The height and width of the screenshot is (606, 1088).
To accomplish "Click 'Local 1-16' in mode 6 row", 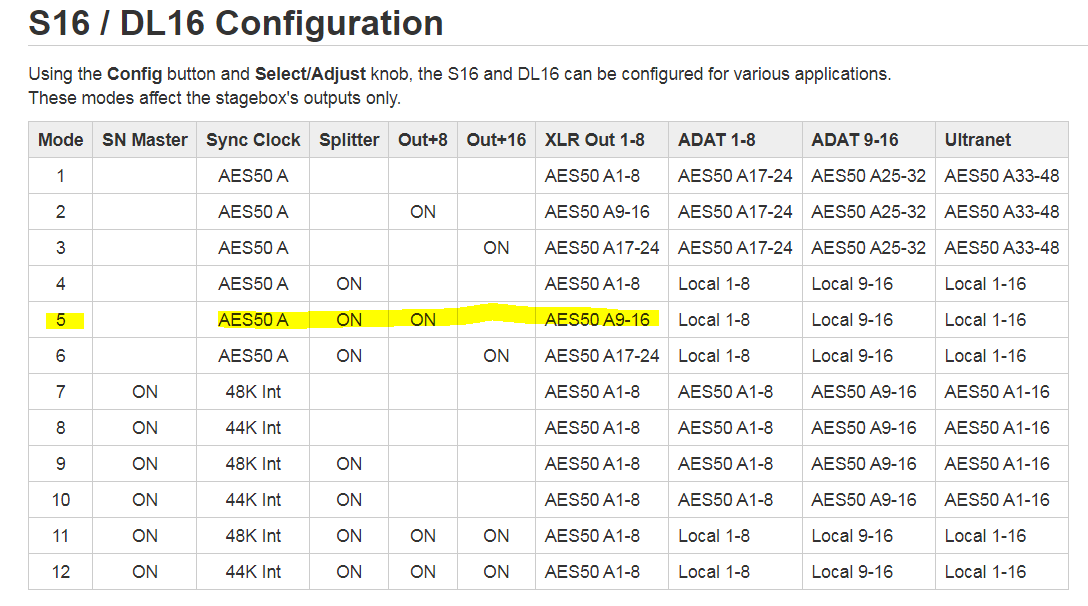I will click(985, 356).
